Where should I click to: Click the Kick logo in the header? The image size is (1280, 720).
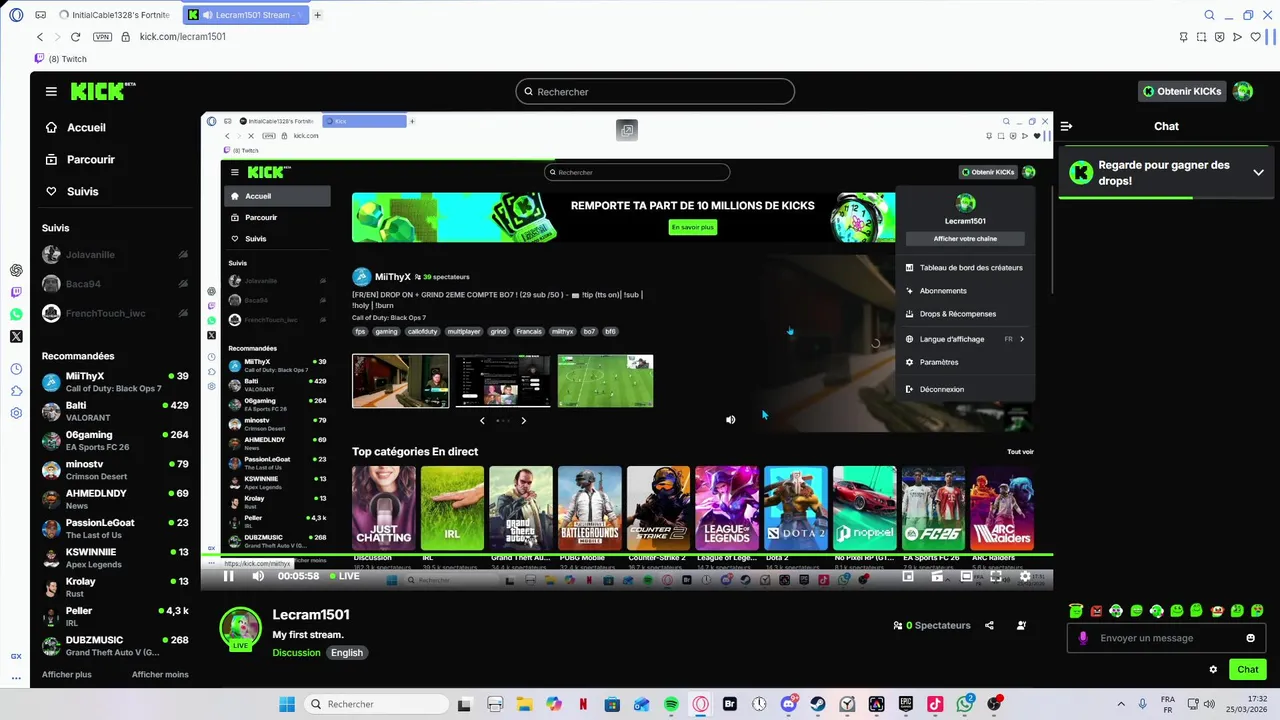tap(103, 91)
